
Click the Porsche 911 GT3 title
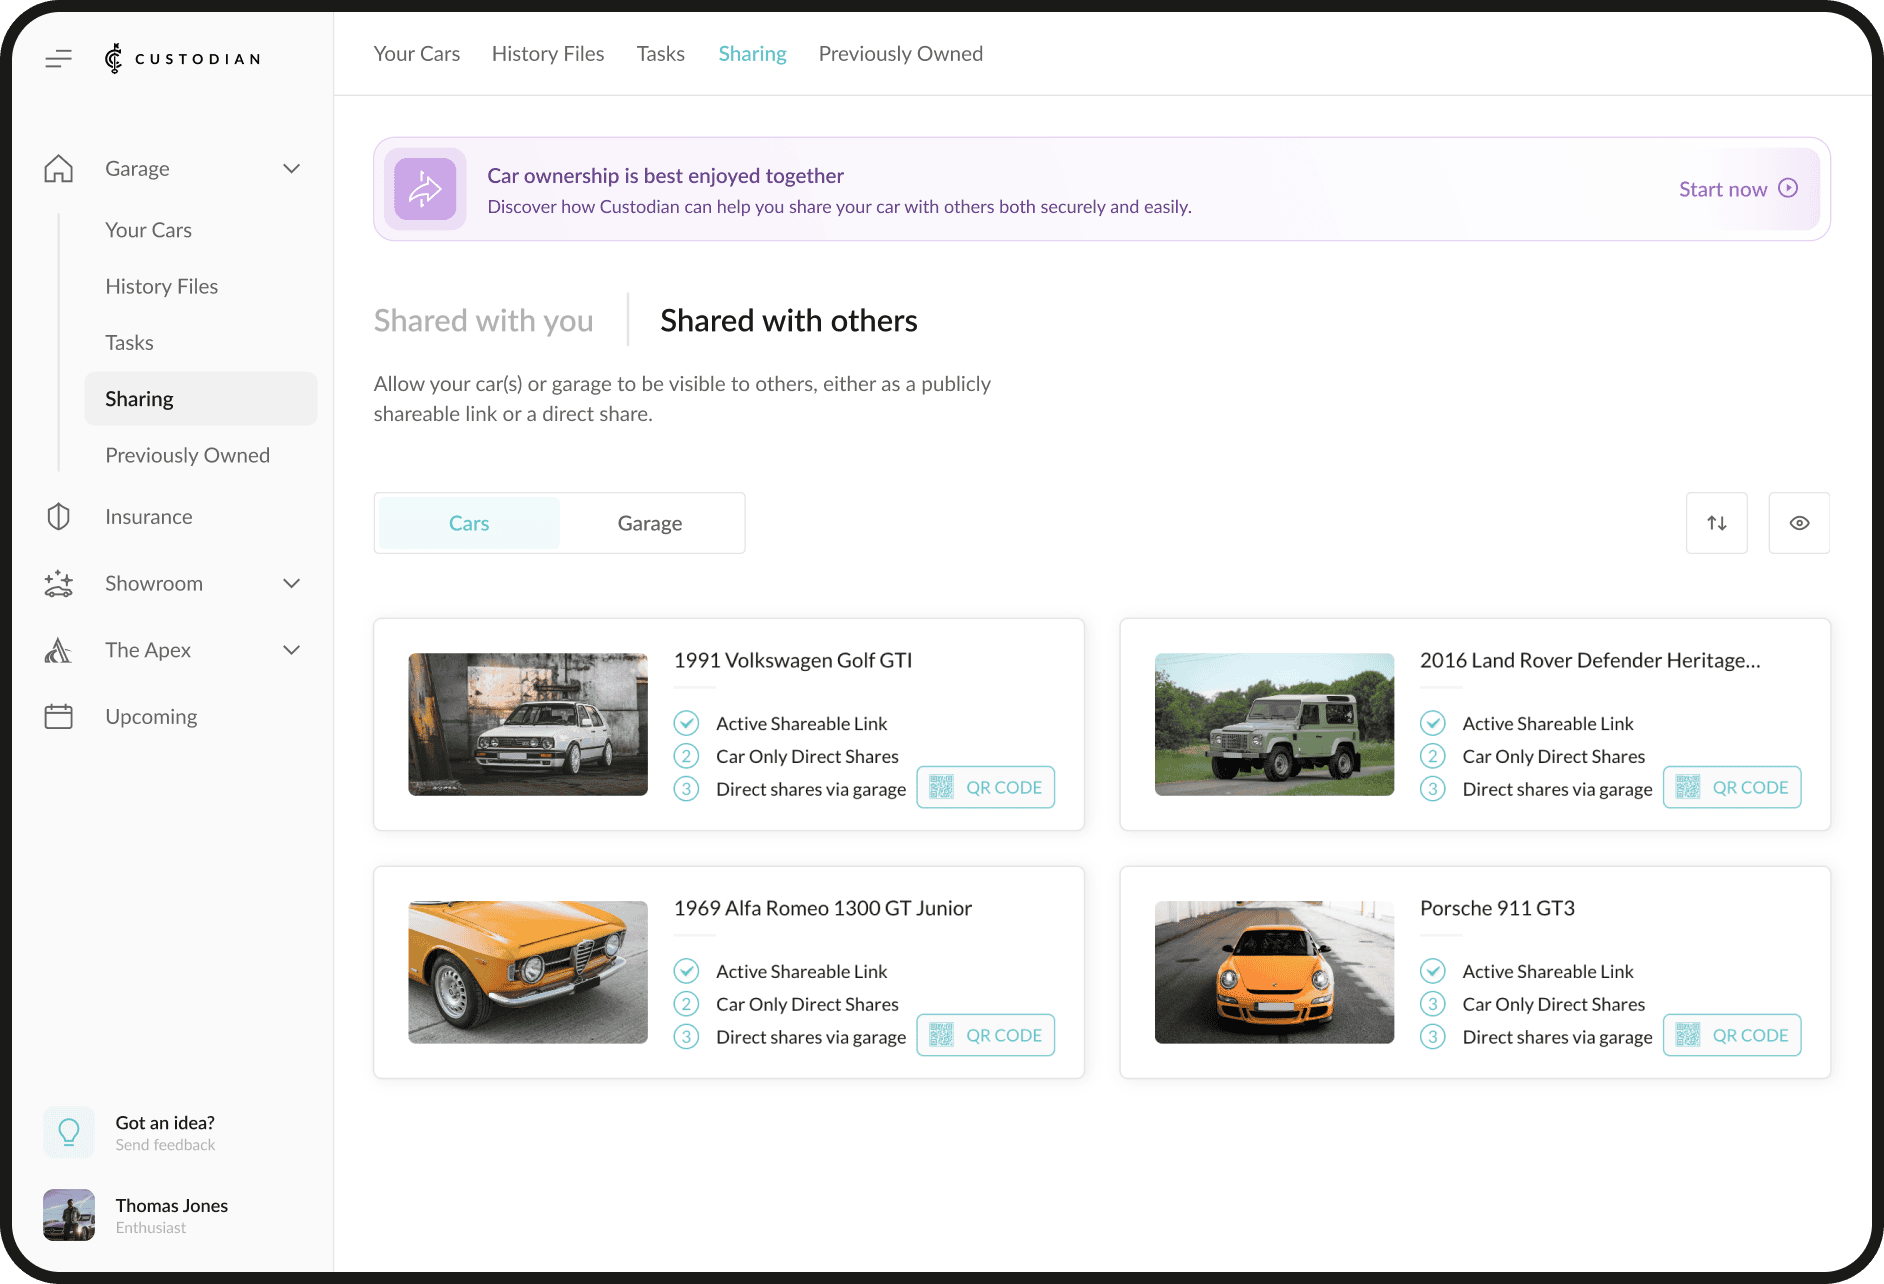[1497, 908]
